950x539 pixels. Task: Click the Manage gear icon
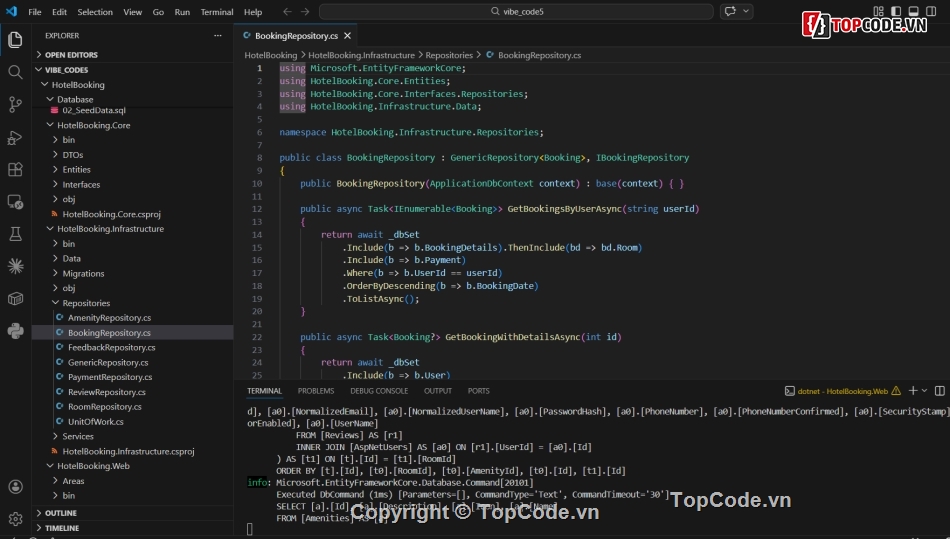coord(15,519)
